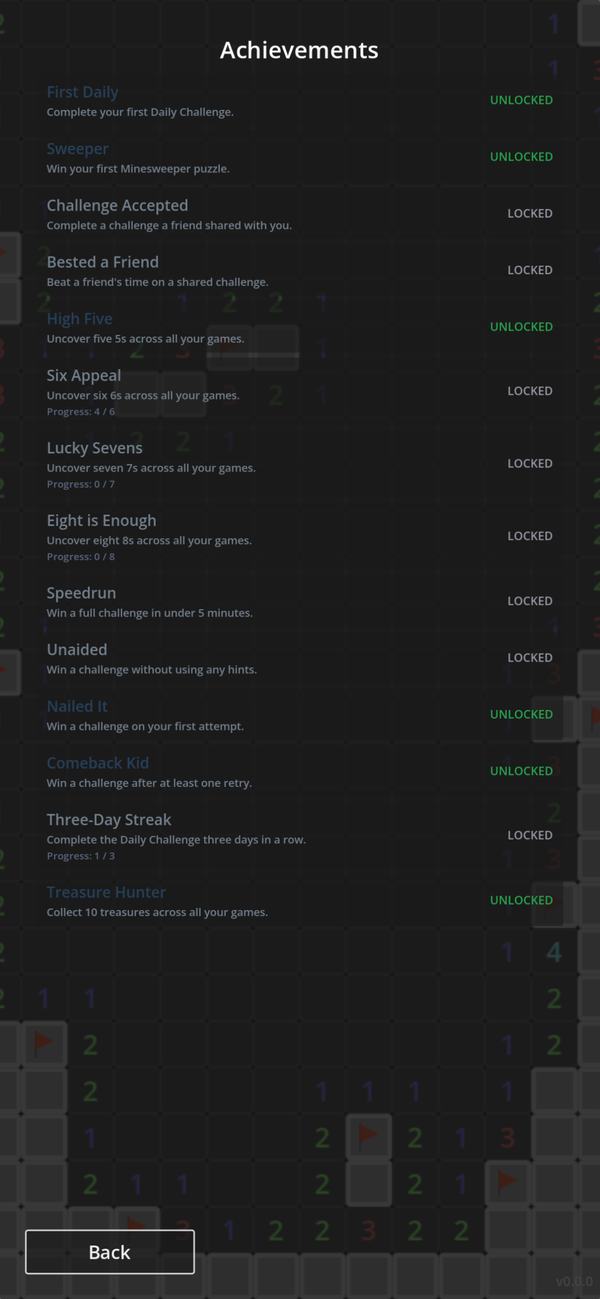Click the version number label

[574, 1282]
